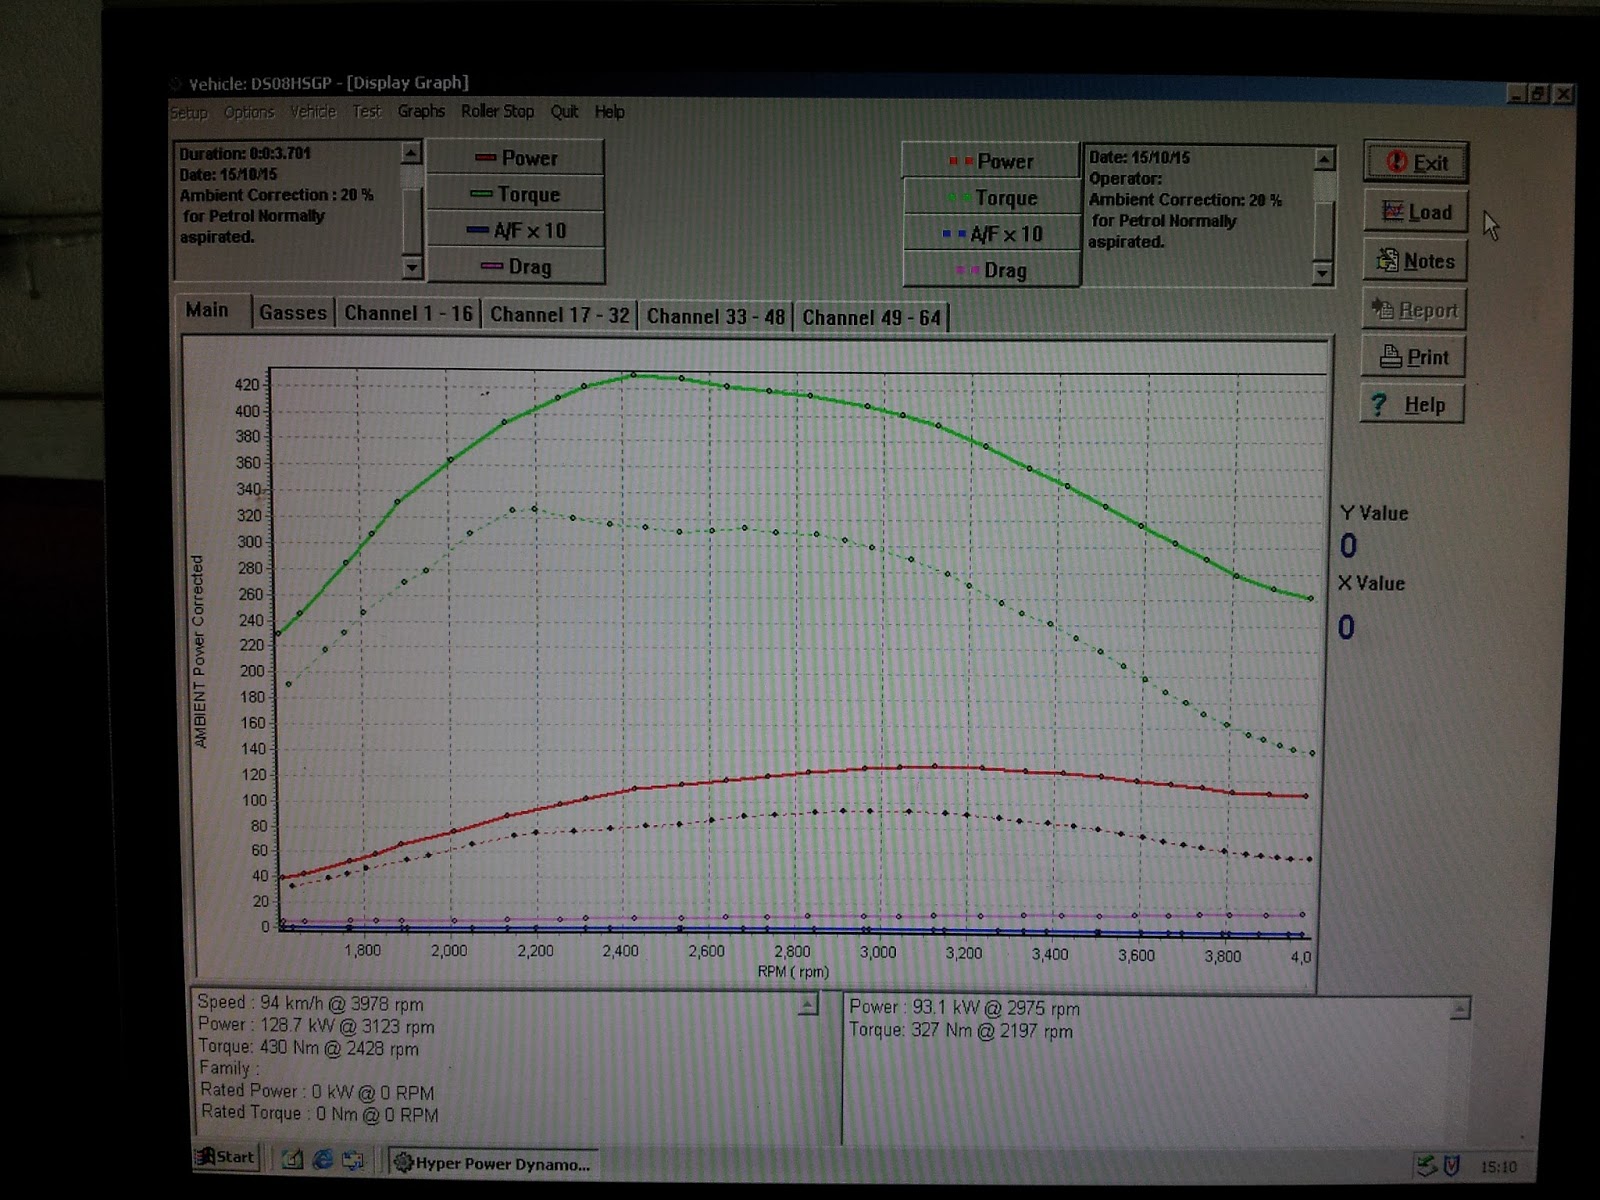The image size is (1600, 1200).
Task: Open the Graphs menu
Action: tap(421, 111)
